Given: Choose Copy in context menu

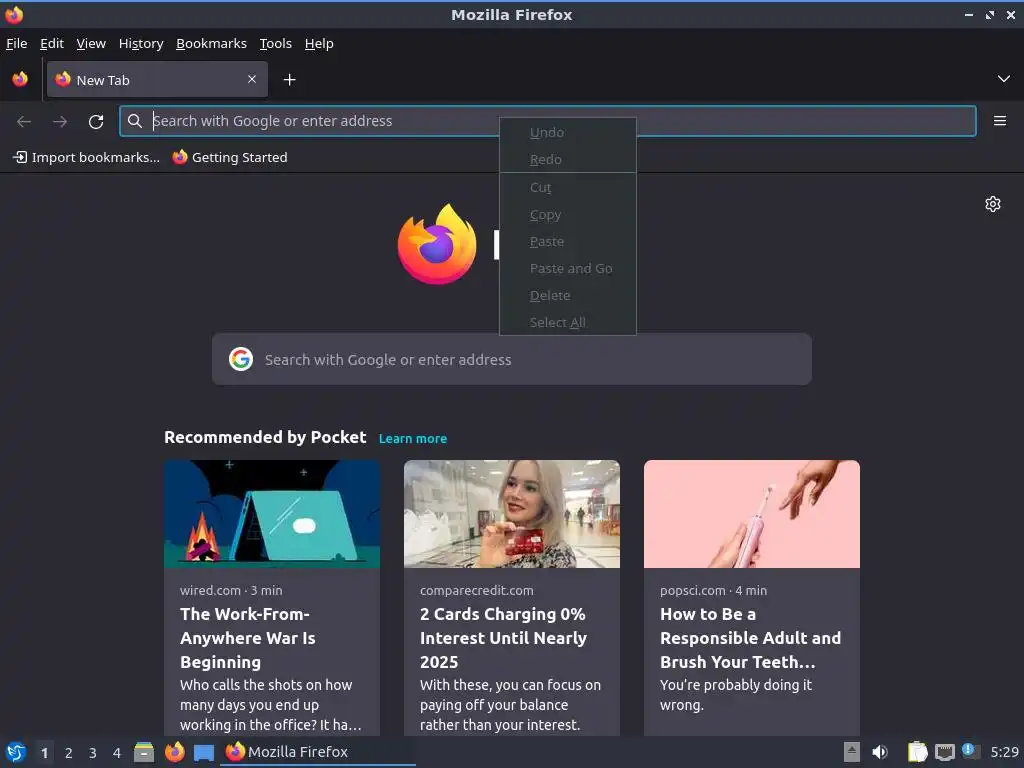Looking at the screenshot, I should pyautogui.click(x=568, y=215).
